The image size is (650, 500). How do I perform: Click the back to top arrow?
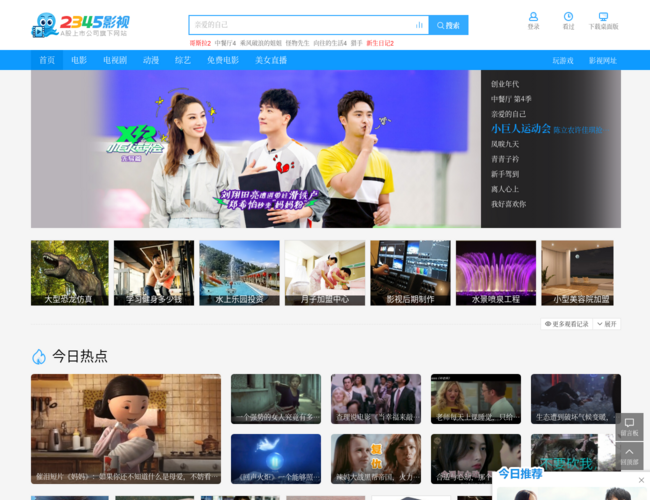coord(629,456)
